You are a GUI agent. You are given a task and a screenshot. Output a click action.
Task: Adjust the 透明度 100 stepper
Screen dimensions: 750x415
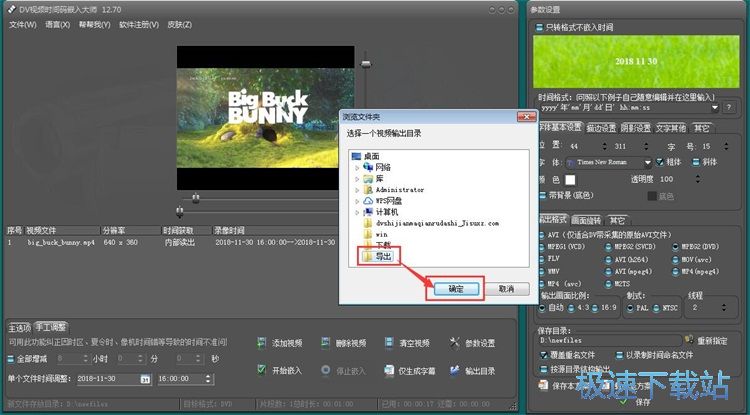[697, 179]
